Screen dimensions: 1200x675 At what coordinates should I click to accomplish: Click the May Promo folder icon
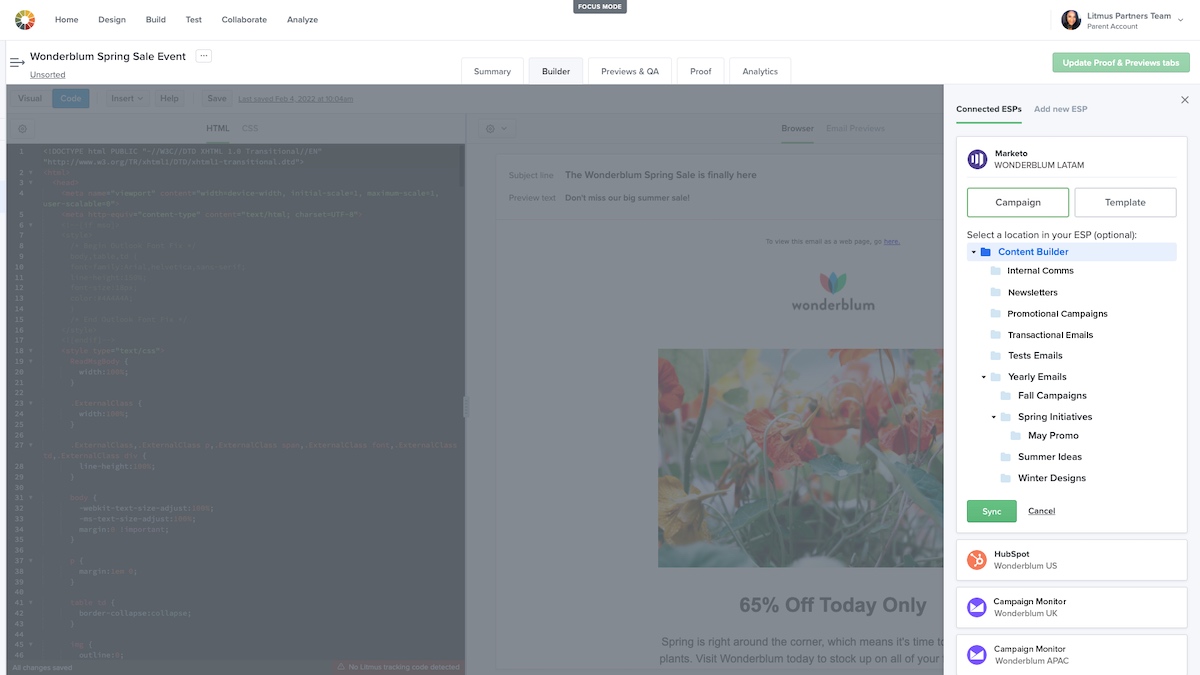click(1016, 436)
